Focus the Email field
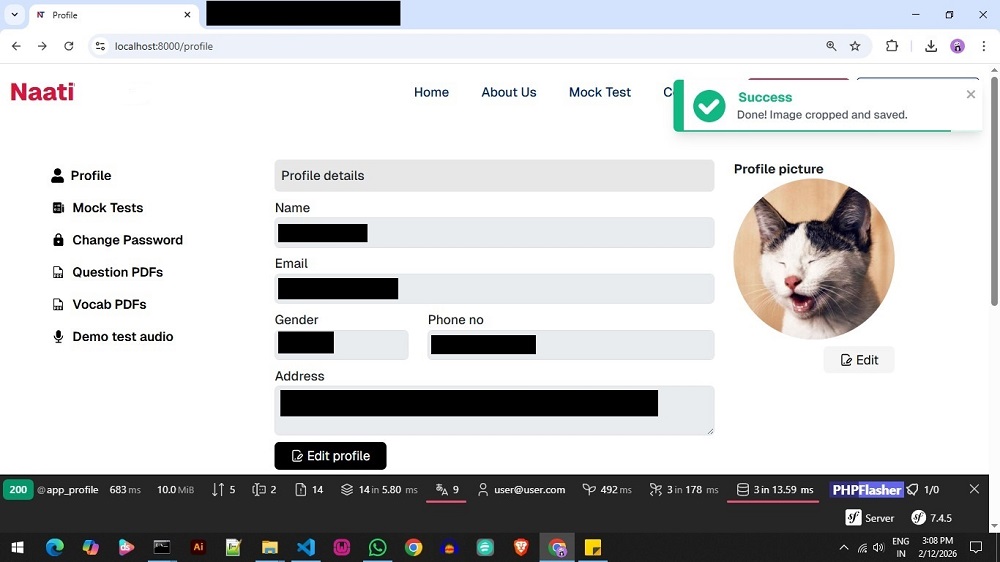Viewport: 1000px width, 562px height. tap(494, 288)
